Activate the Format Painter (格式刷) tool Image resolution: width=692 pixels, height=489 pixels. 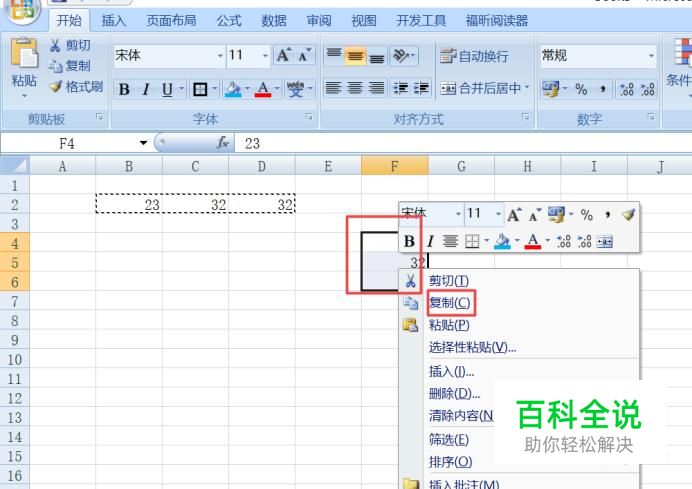click(76, 87)
